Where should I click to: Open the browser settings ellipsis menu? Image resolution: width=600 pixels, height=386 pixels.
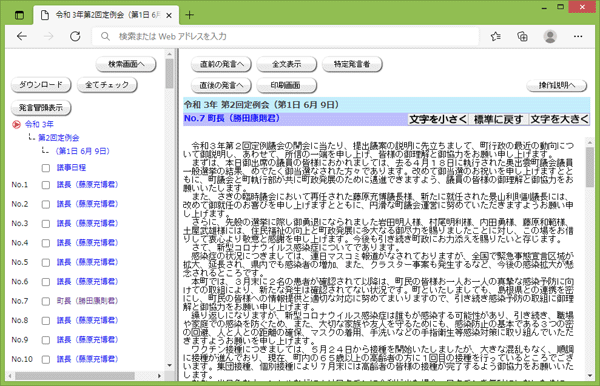tap(578, 36)
